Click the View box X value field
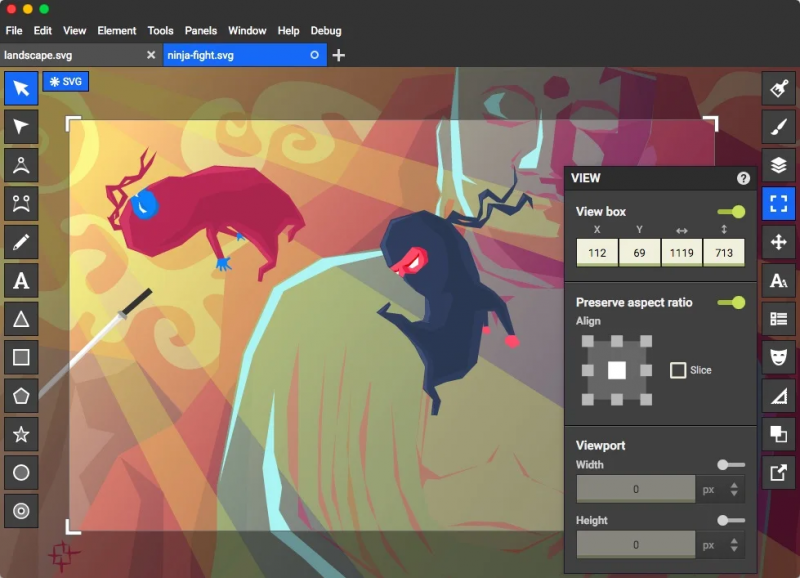This screenshot has height=578, width=800. (597, 253)
